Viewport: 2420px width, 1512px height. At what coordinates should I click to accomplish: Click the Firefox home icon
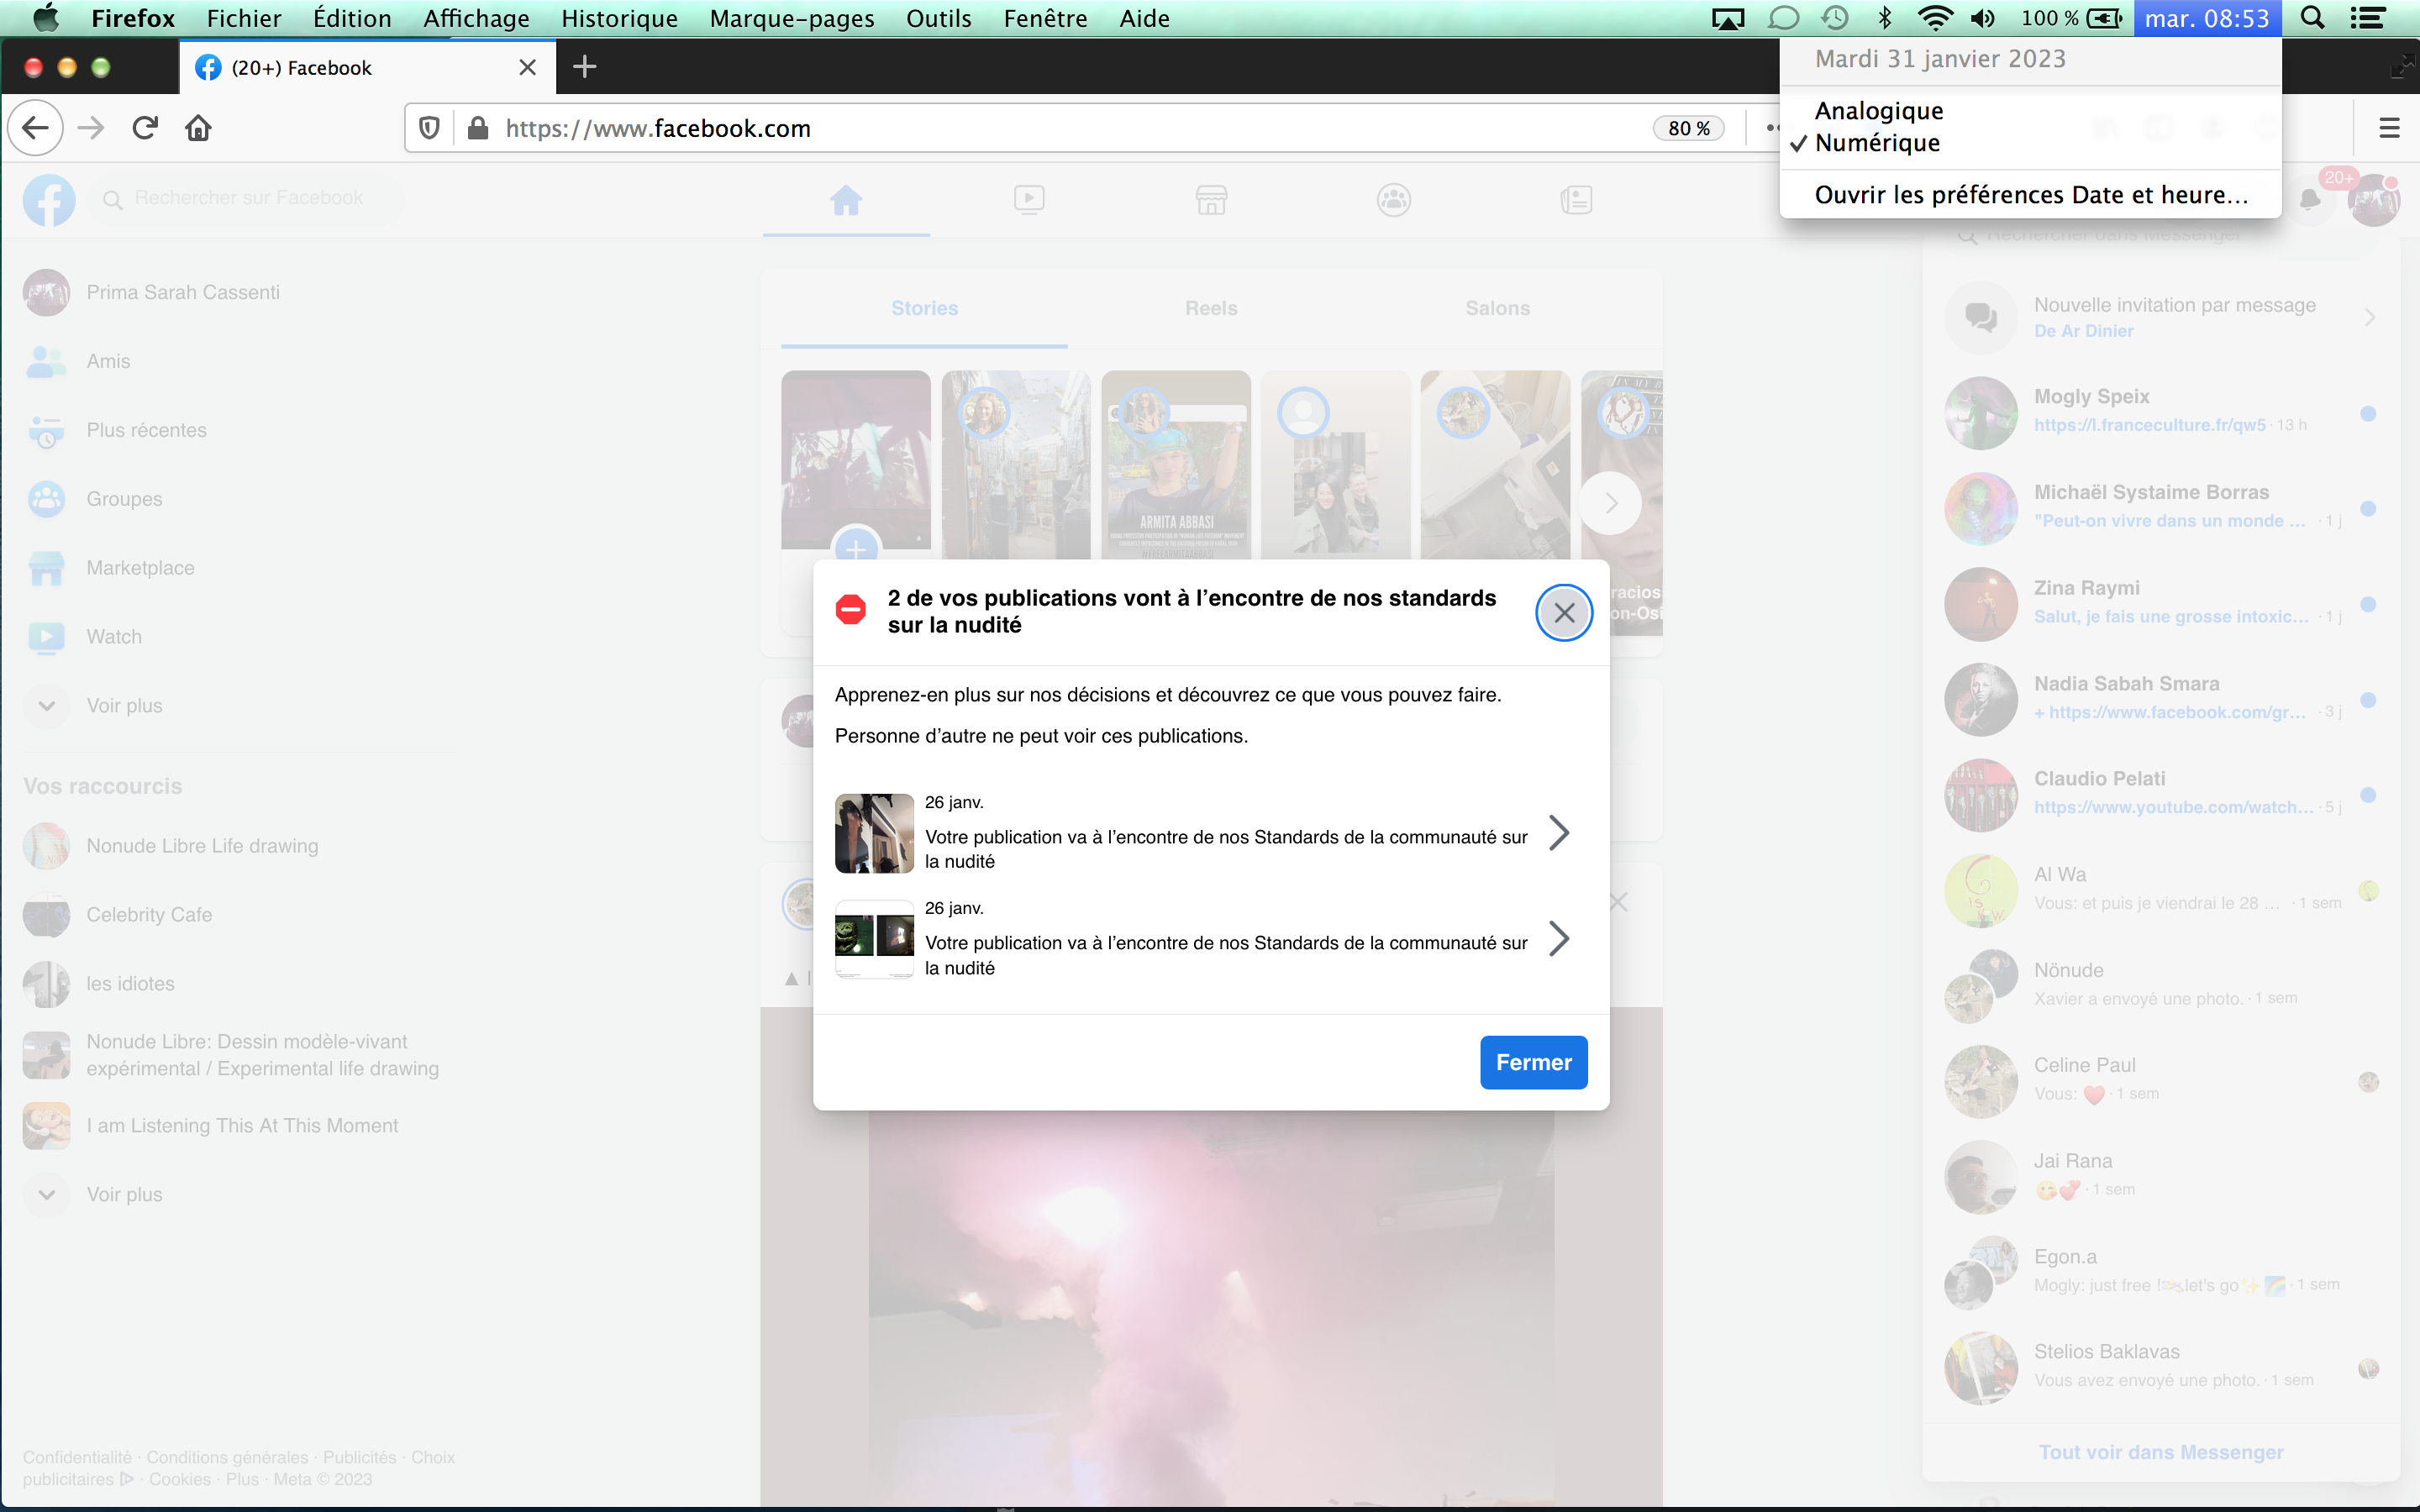[198, 128]
